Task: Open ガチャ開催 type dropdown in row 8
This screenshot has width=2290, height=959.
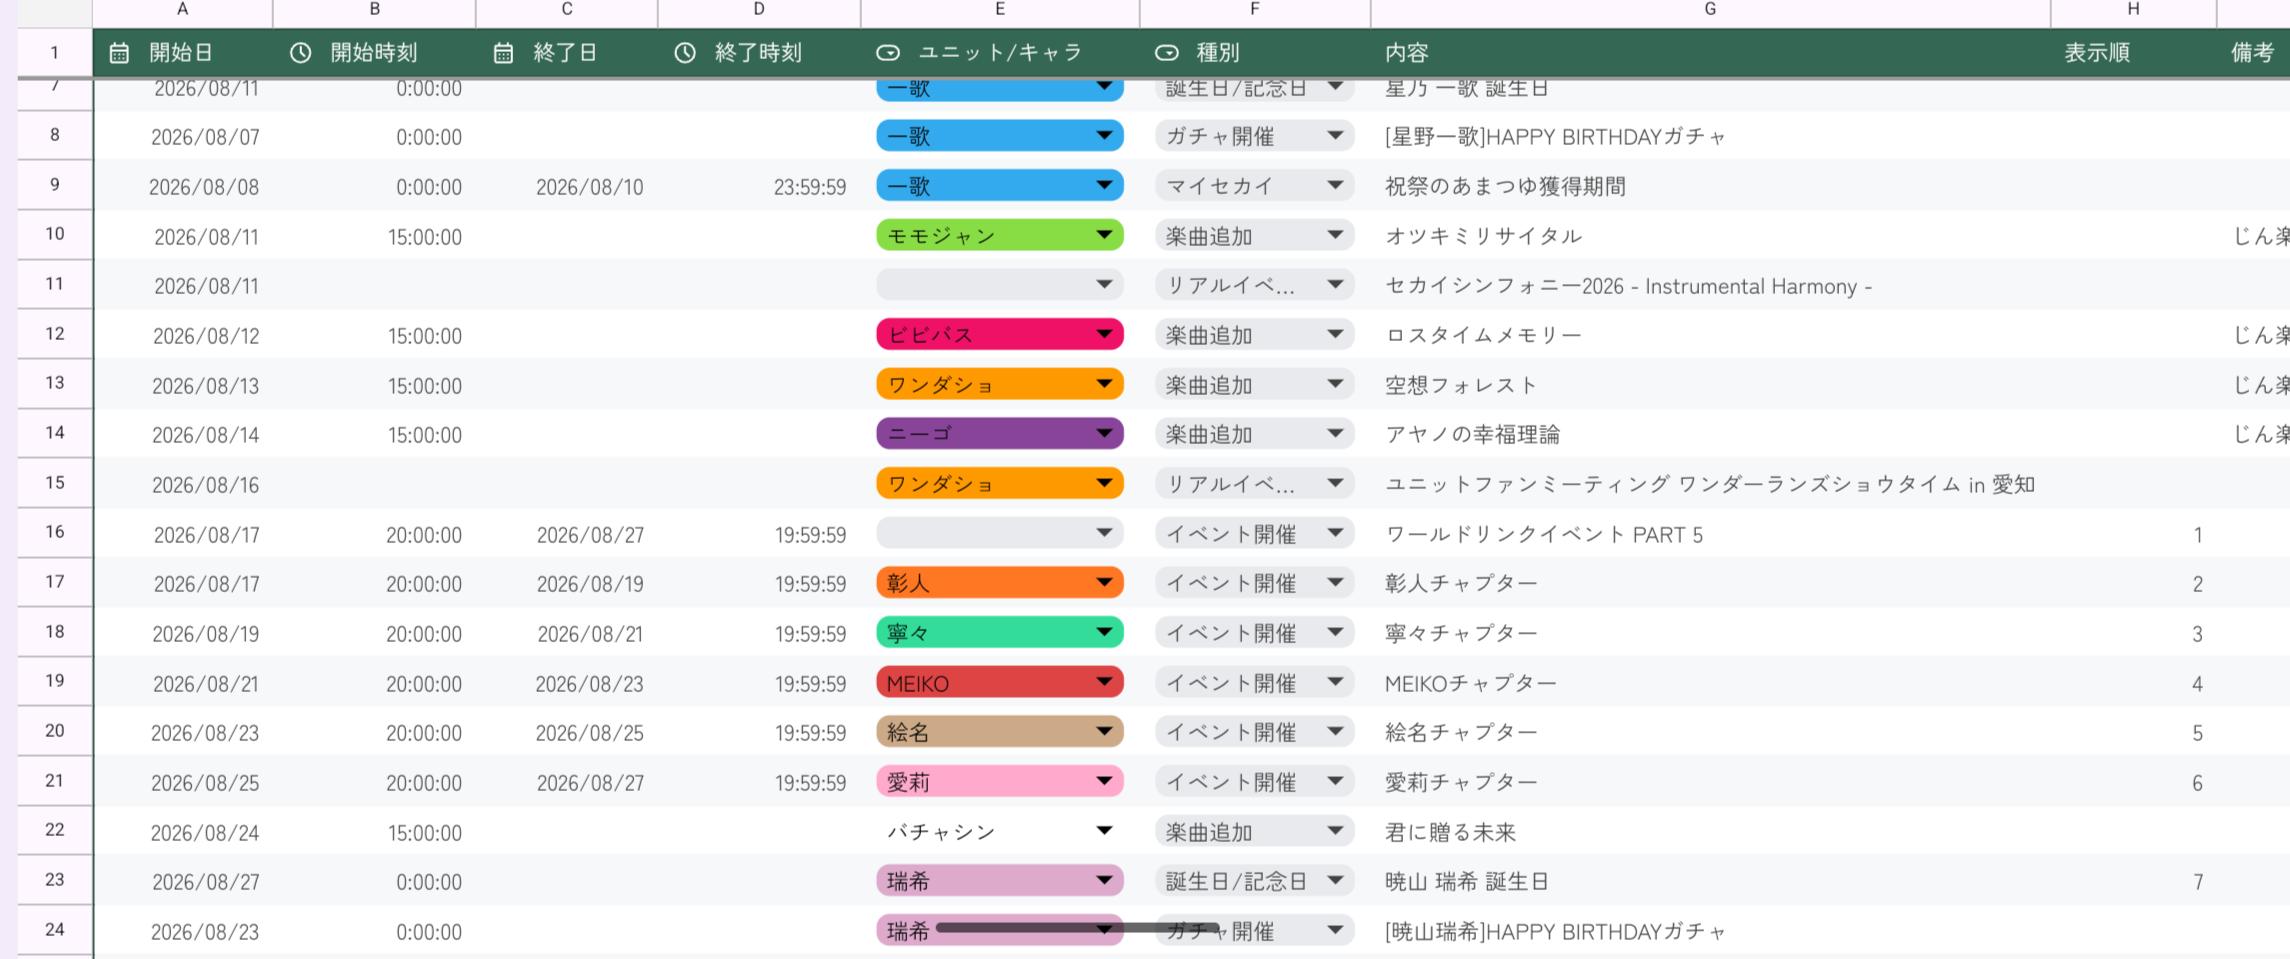Action: coord(1255,136)
